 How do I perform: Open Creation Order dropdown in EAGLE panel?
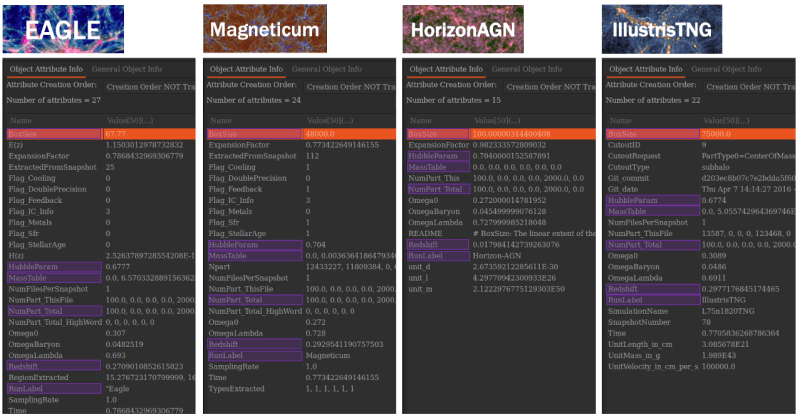click(x=149, y=87)
